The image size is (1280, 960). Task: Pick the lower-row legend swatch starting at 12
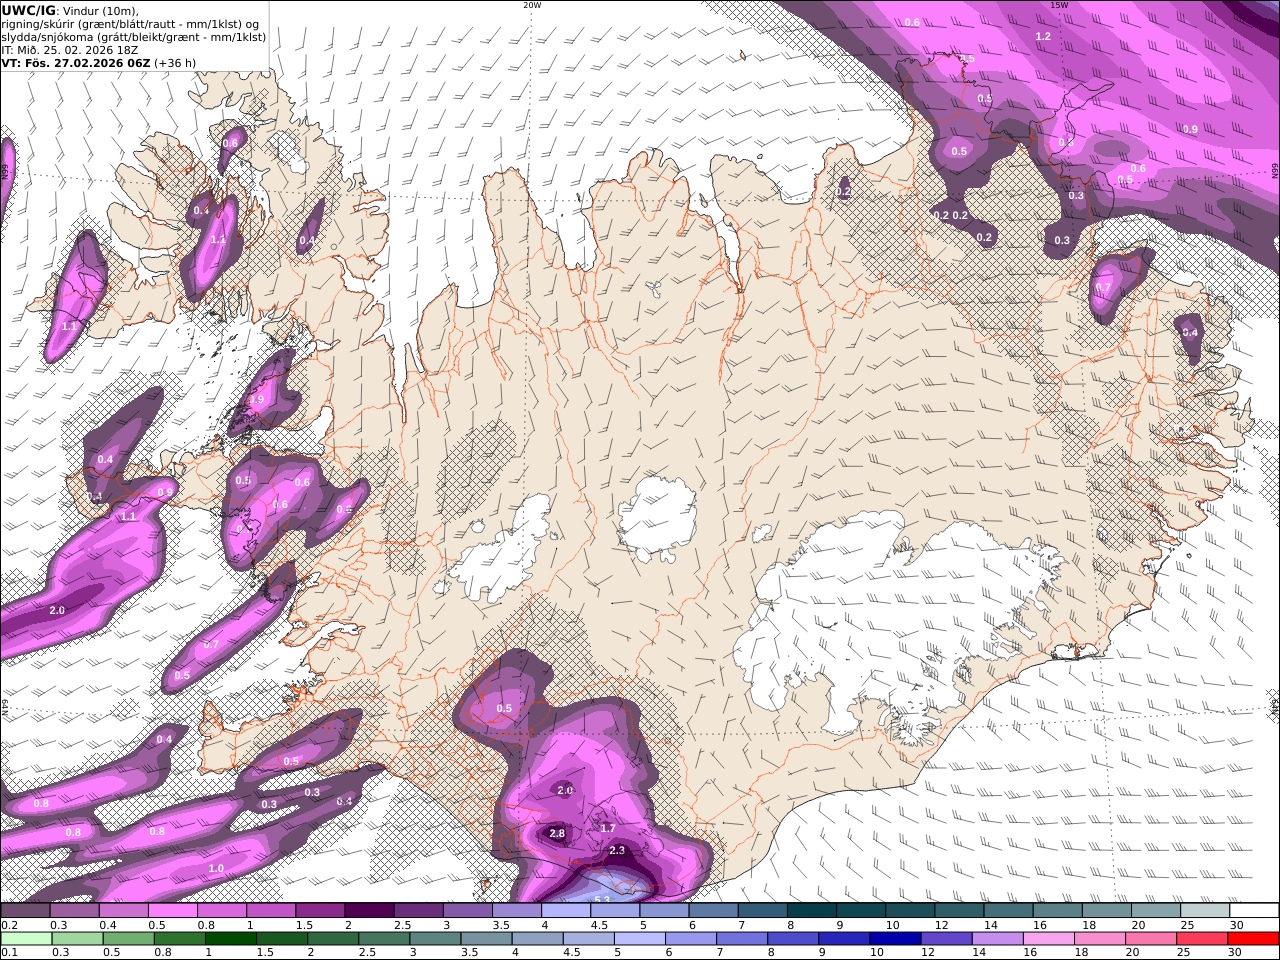(947, 939)
